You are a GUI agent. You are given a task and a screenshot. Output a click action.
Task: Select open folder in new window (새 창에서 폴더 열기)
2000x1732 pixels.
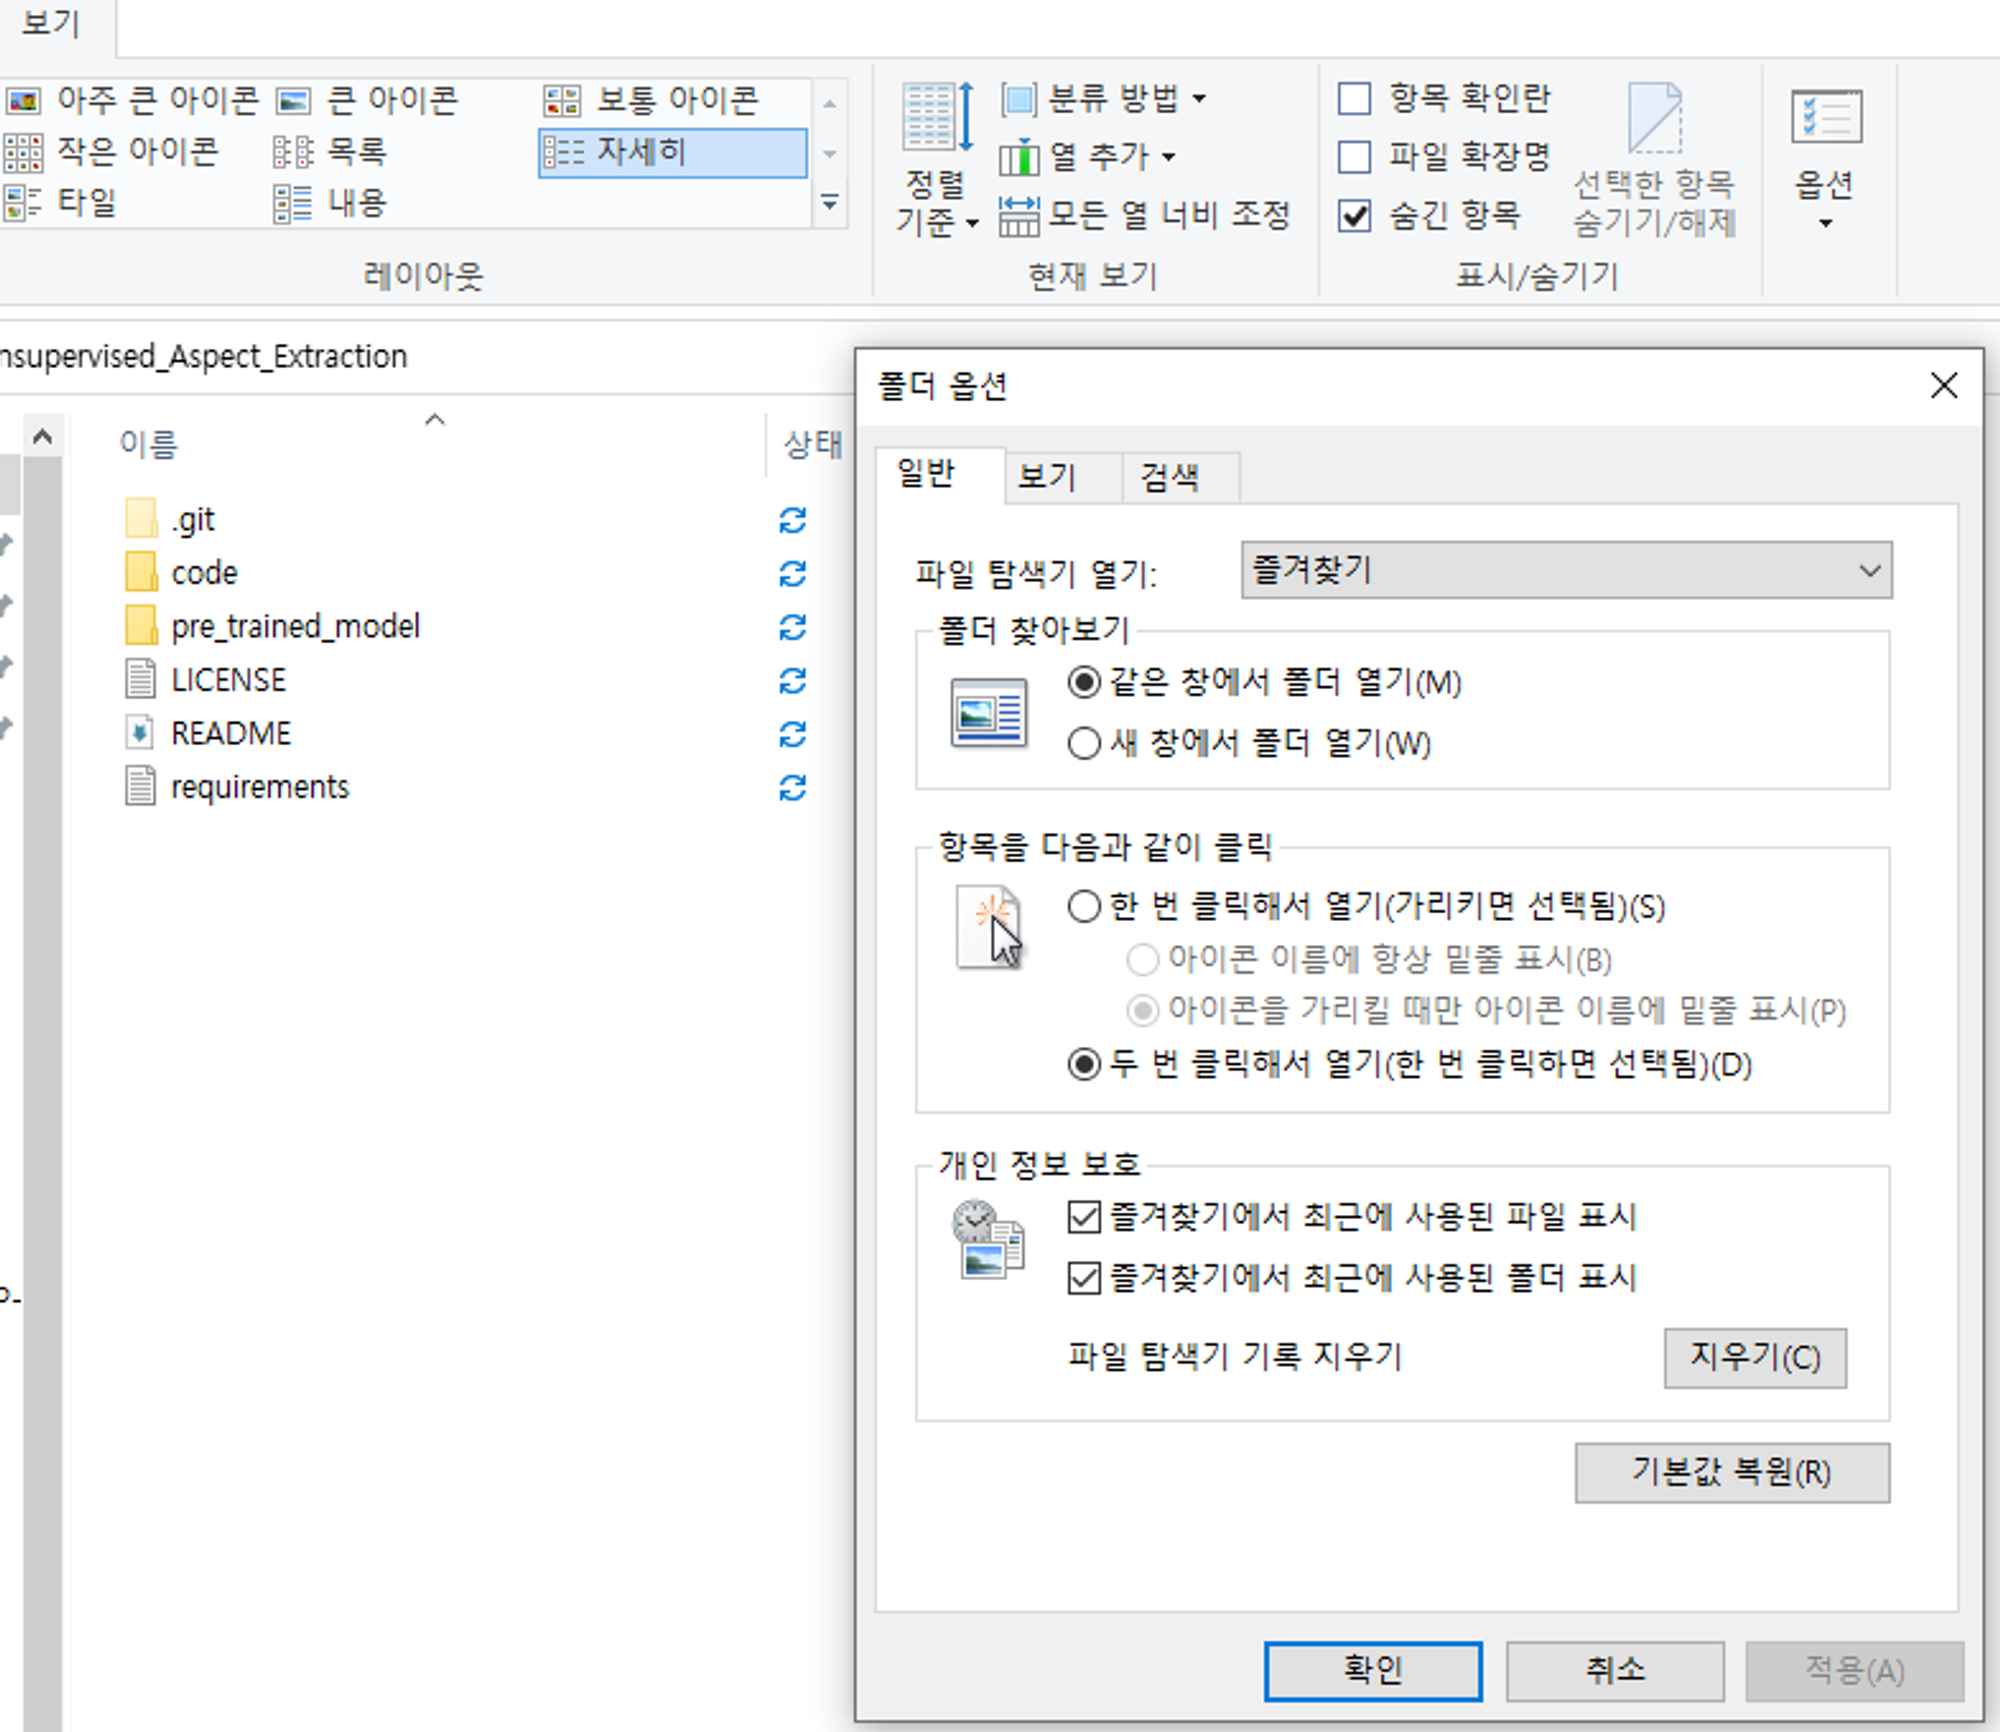(1085, 743)
